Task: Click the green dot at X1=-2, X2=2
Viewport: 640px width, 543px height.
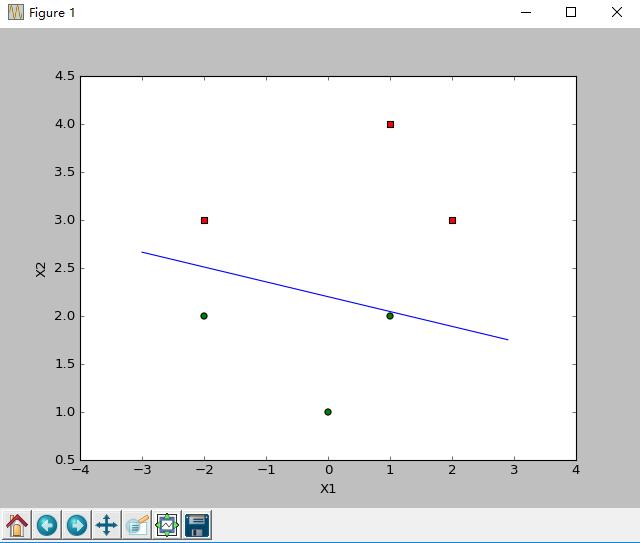Action: (204, 316)
